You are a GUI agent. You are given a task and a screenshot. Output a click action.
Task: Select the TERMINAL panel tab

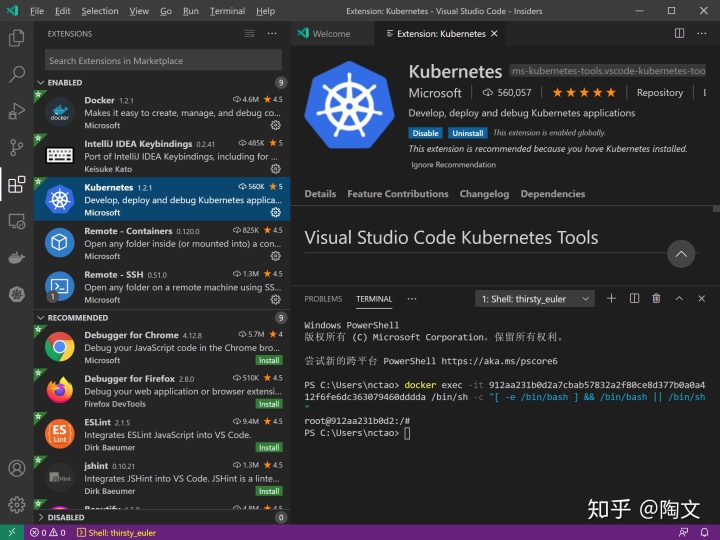(x=374, y=299)
